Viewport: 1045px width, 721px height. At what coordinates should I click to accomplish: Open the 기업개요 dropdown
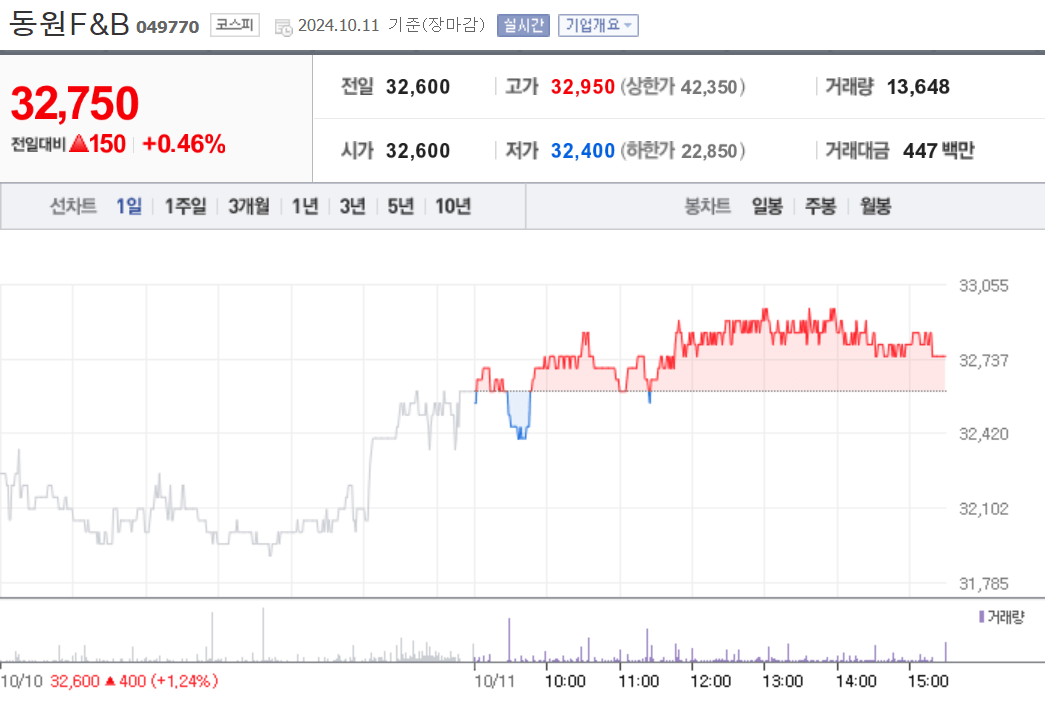pyautogui.click(x=598, y=25)
